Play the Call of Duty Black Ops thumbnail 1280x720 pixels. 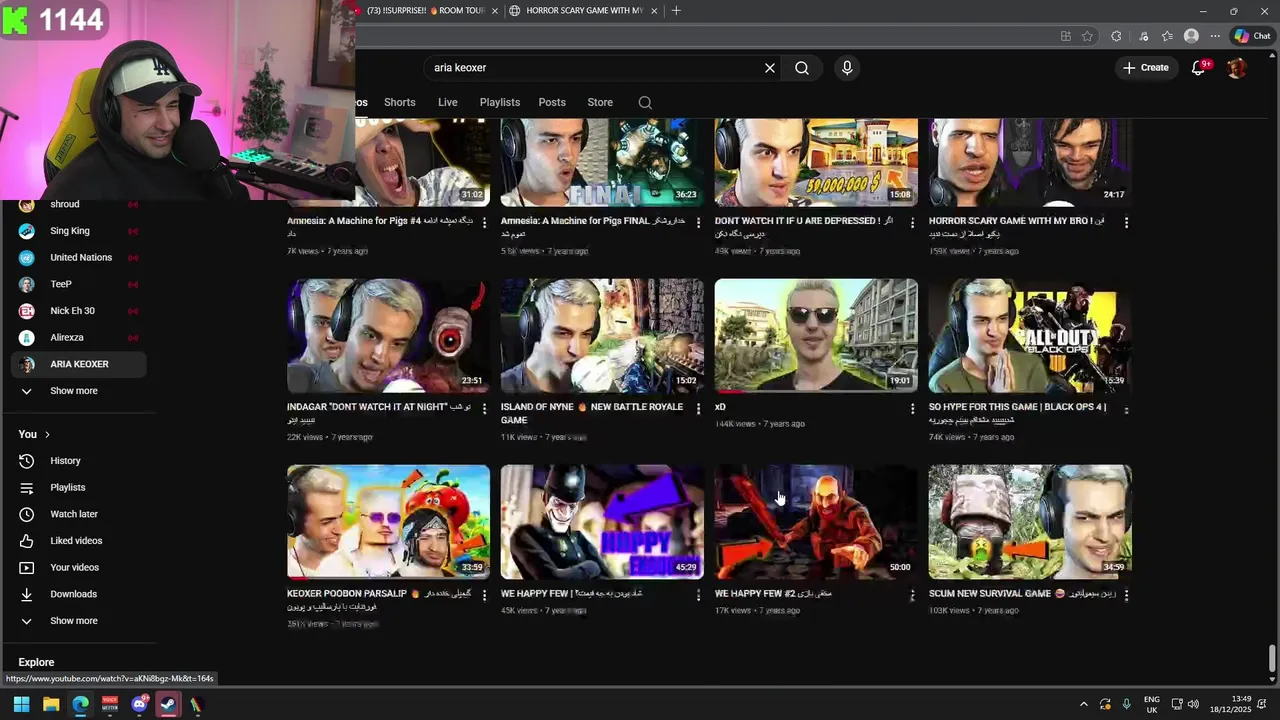(x=1030, y=336)
